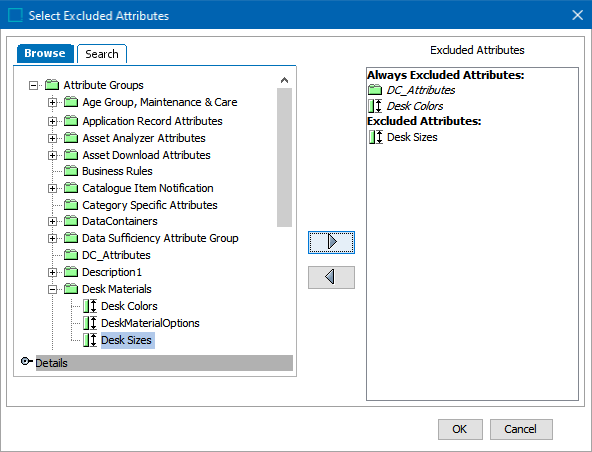Click the Details pin icon
The height and width of the screenshot is (452, 592).
tap(26, 362)
